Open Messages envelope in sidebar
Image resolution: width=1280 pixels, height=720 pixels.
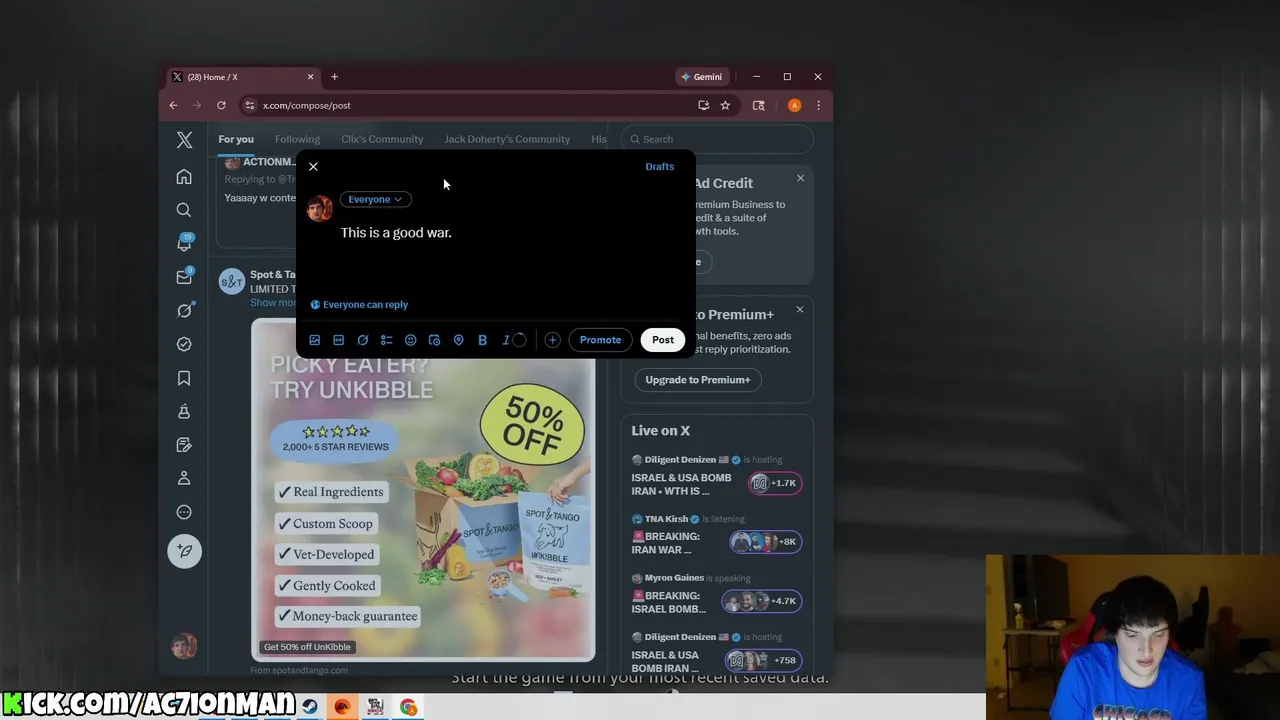184,277
